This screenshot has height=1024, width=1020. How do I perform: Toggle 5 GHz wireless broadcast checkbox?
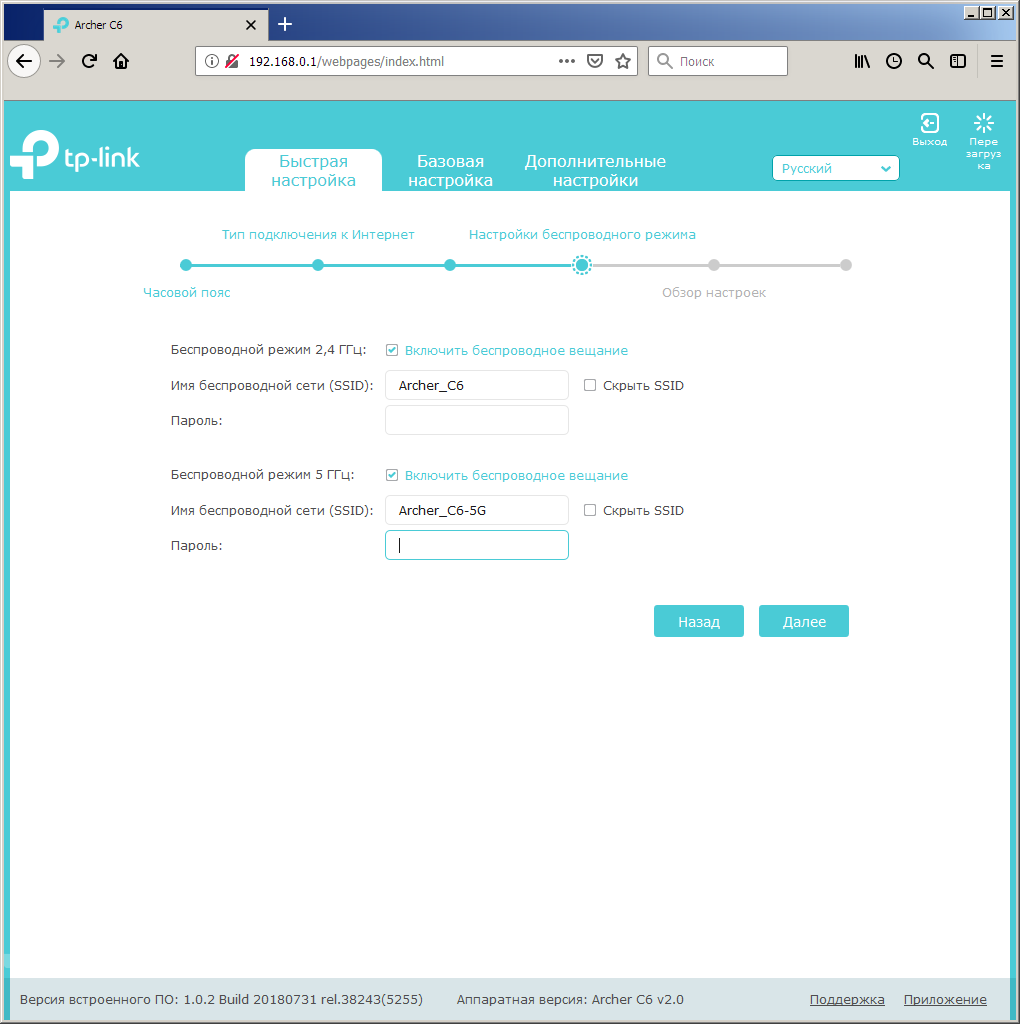click(x=392, y=475)
